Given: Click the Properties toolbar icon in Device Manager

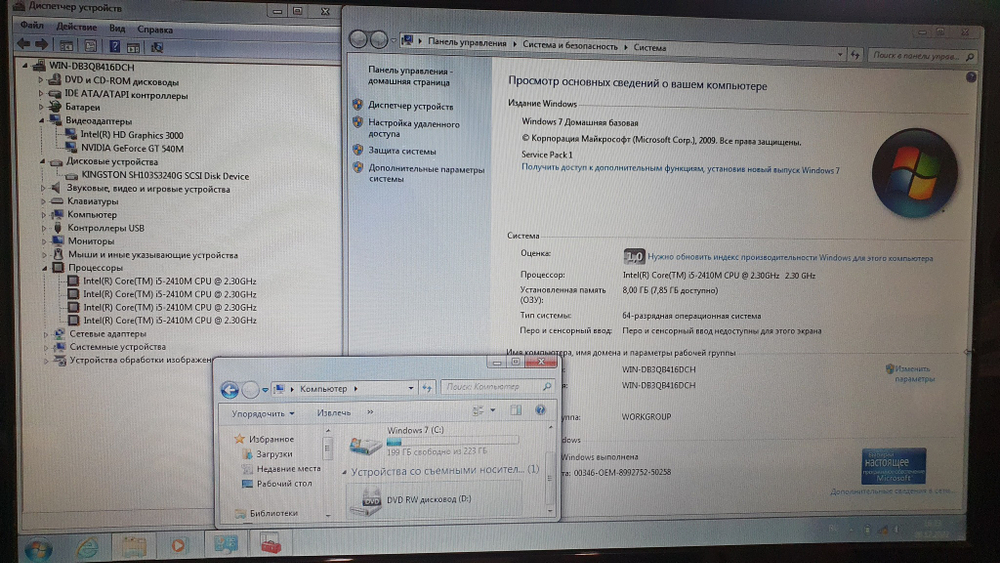Looking at the screenshot, I should pyautogui.click(x=90, y=45).
